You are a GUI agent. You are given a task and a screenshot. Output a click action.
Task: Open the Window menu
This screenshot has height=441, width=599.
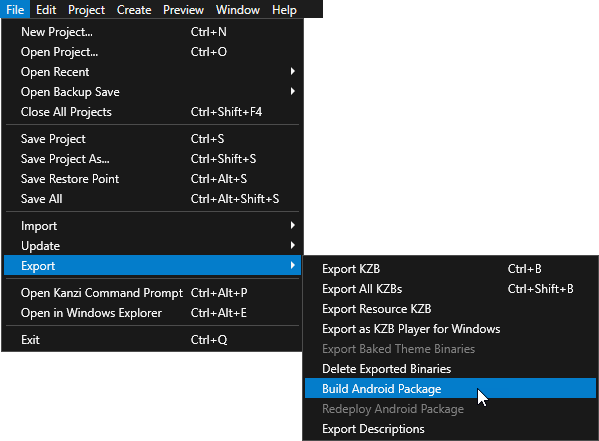pyautogui.click(x=238, y=9)
